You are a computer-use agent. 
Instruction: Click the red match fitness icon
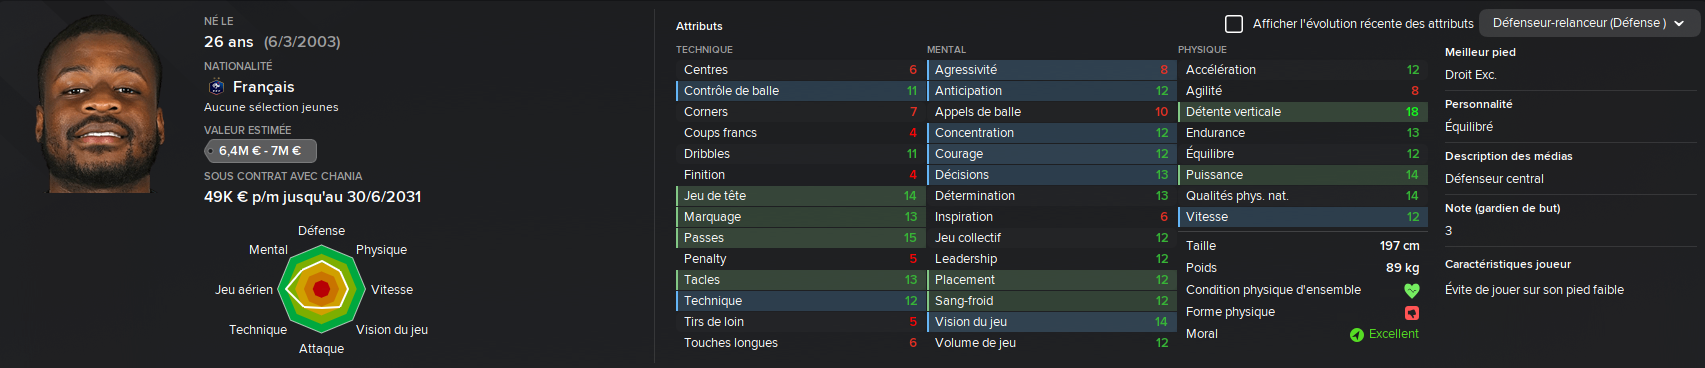point(1412,313)
